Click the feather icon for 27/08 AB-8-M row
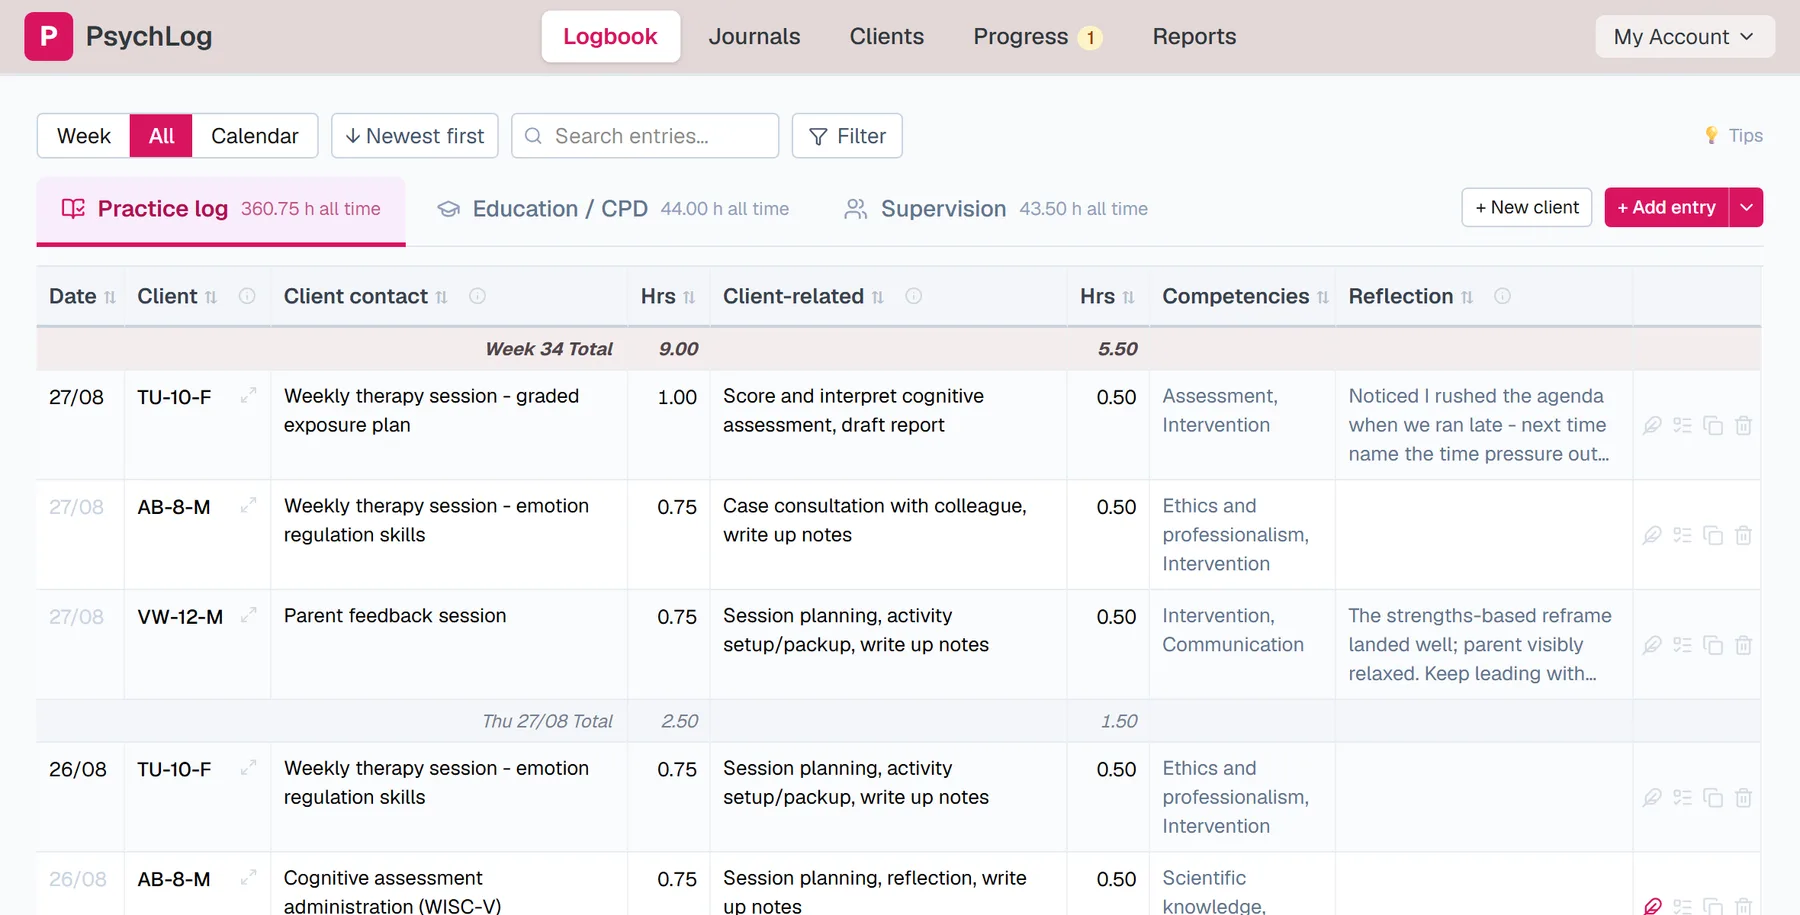This screenshot has width=1800, height=915. pyautogui.click(x=1652, y=536)
